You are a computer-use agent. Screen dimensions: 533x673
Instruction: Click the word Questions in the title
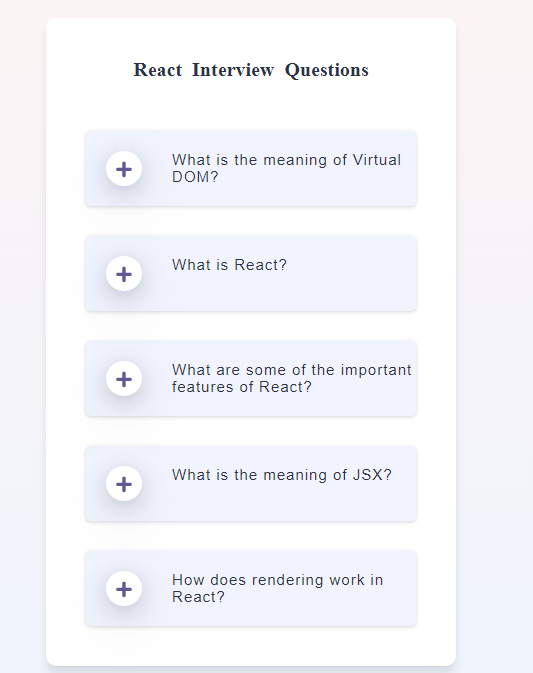[327, 70]
